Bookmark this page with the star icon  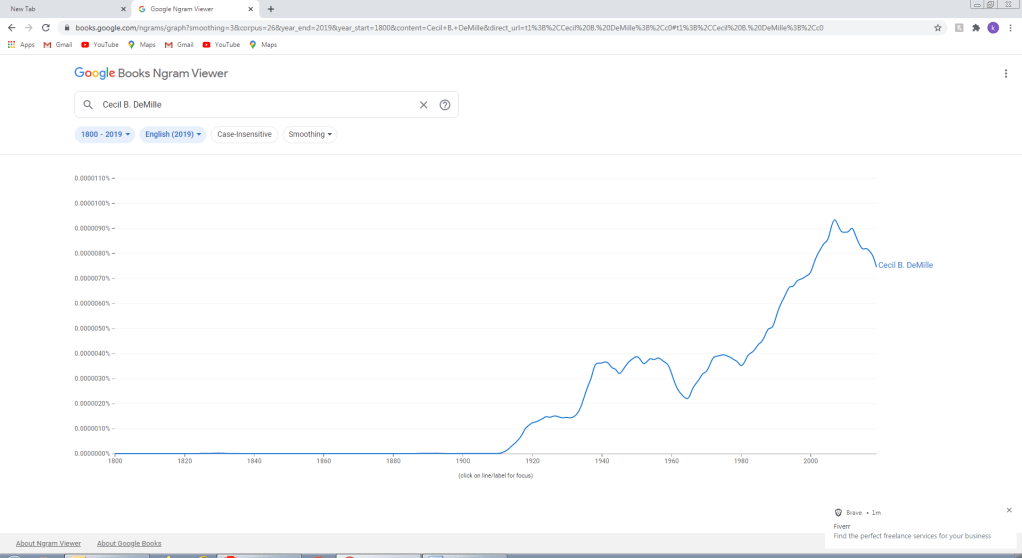(938, 28)
